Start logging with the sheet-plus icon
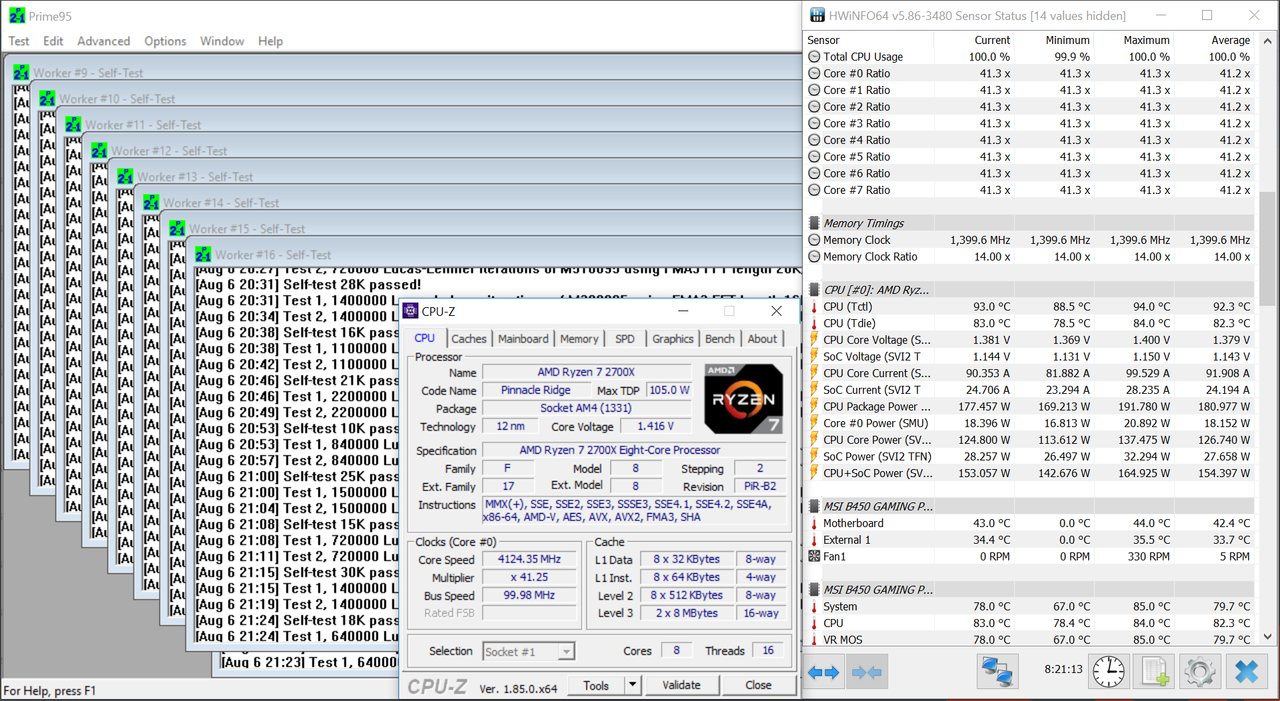 (x=1155, y=671)
